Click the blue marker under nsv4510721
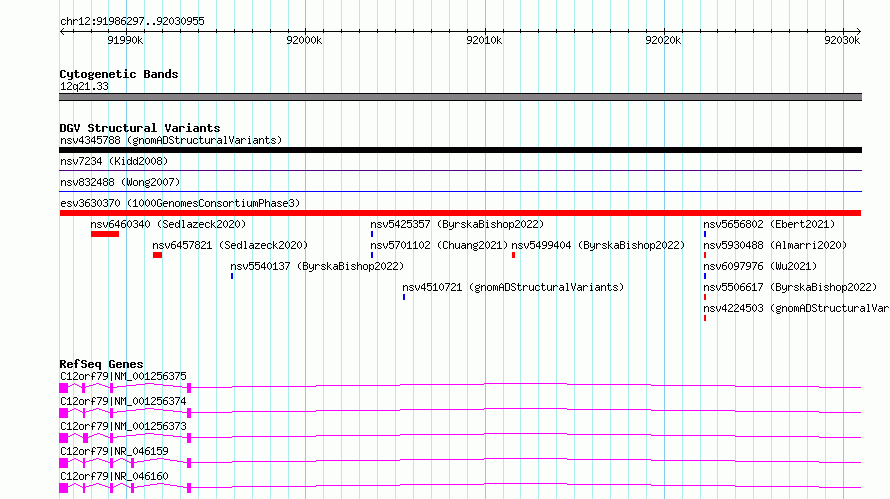Image resolution: width=890 pixels, height=499 pixels. [404, 297]
